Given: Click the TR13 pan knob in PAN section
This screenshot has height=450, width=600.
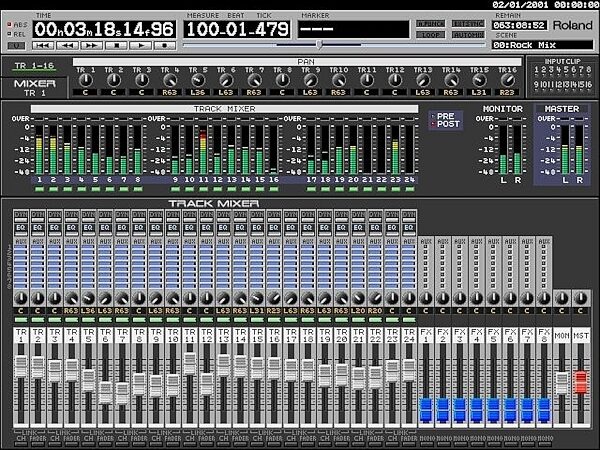Looking at the screenshot, I should tap(423, 80).
